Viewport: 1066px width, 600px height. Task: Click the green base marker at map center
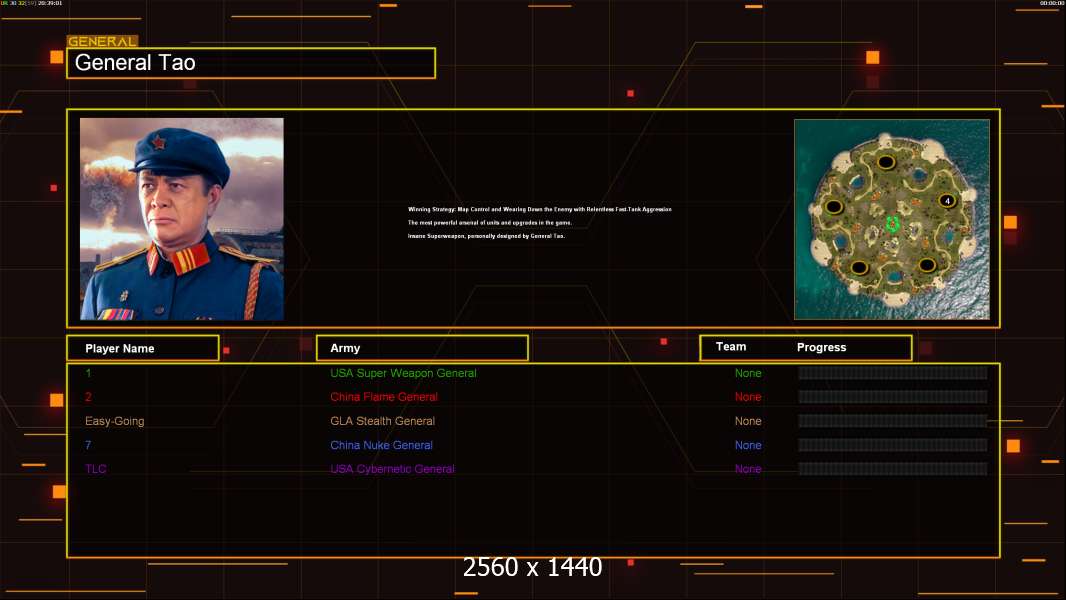pyautogui.click(x=893, y=224)
